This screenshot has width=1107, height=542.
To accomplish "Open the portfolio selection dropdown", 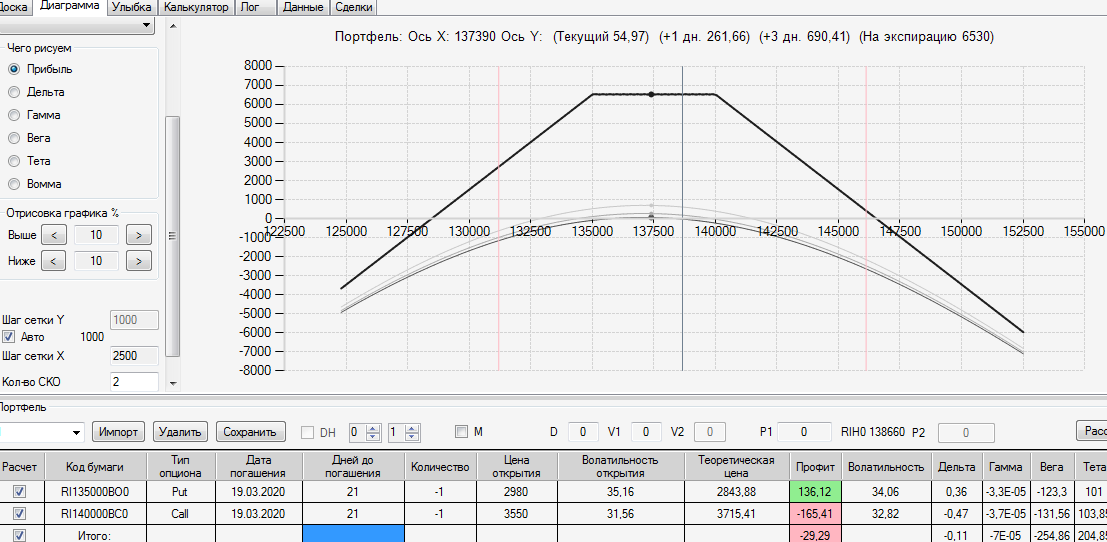I will tap(76, 432).
